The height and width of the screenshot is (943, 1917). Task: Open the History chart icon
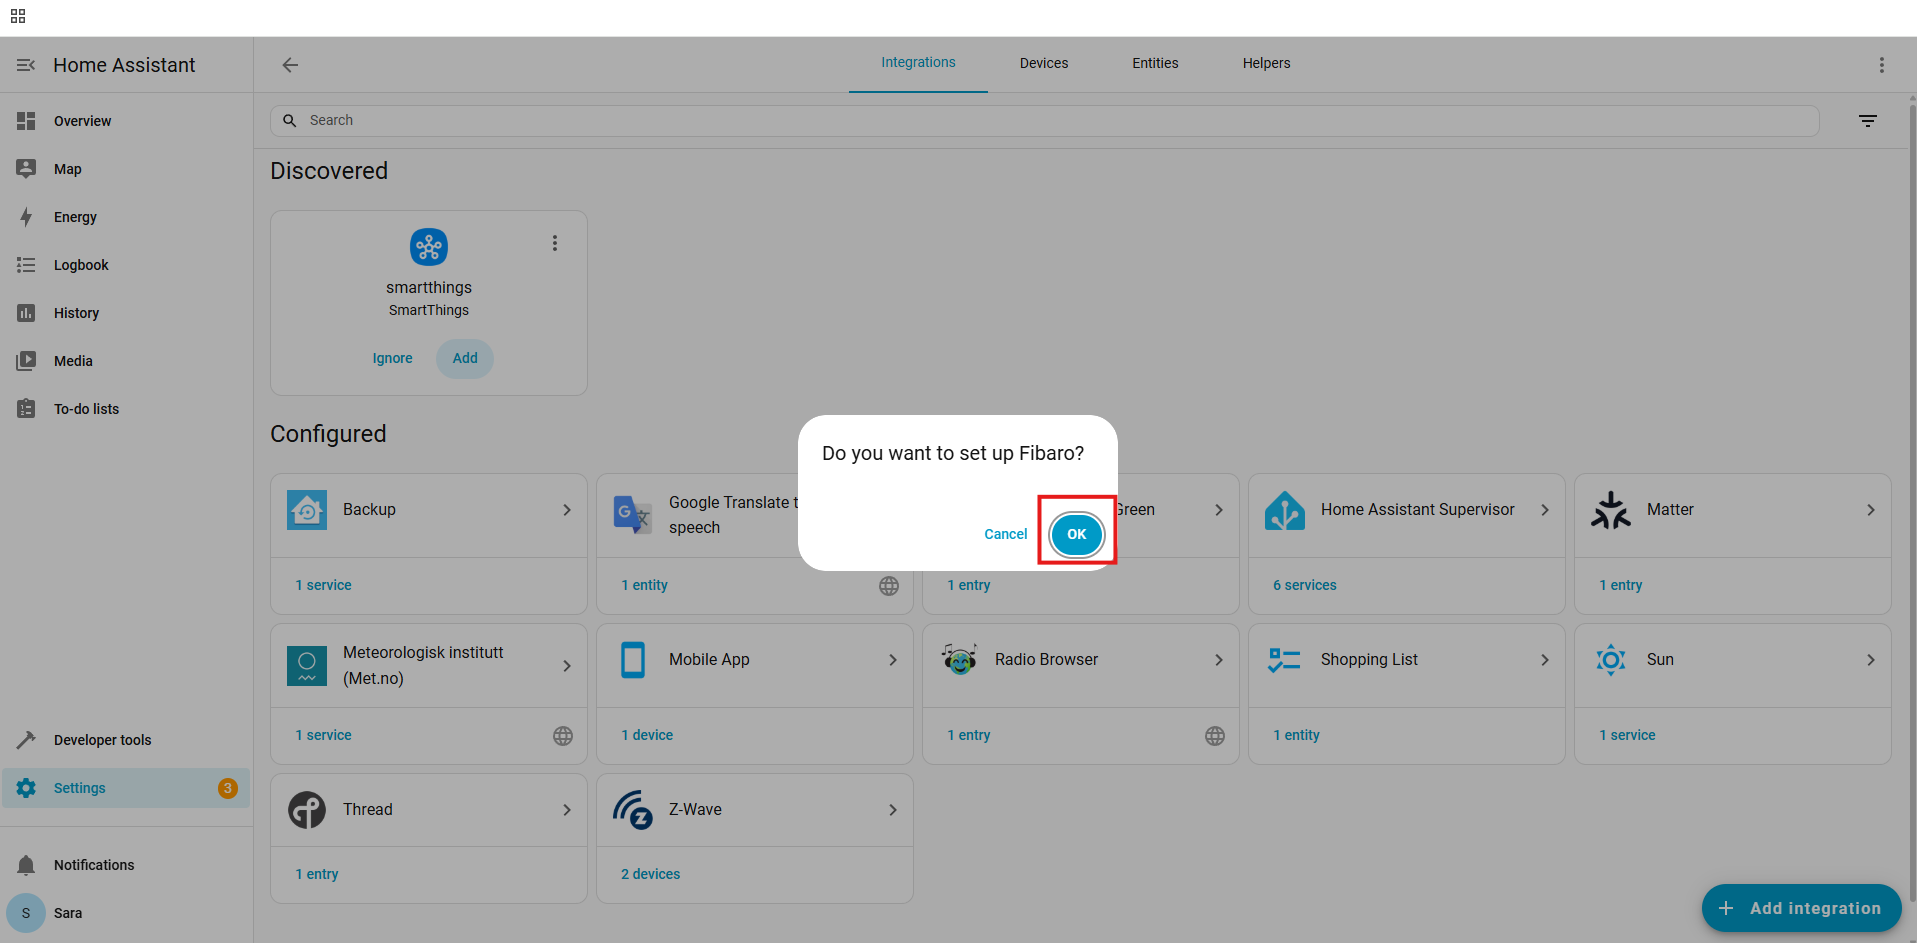coord(26,313)
